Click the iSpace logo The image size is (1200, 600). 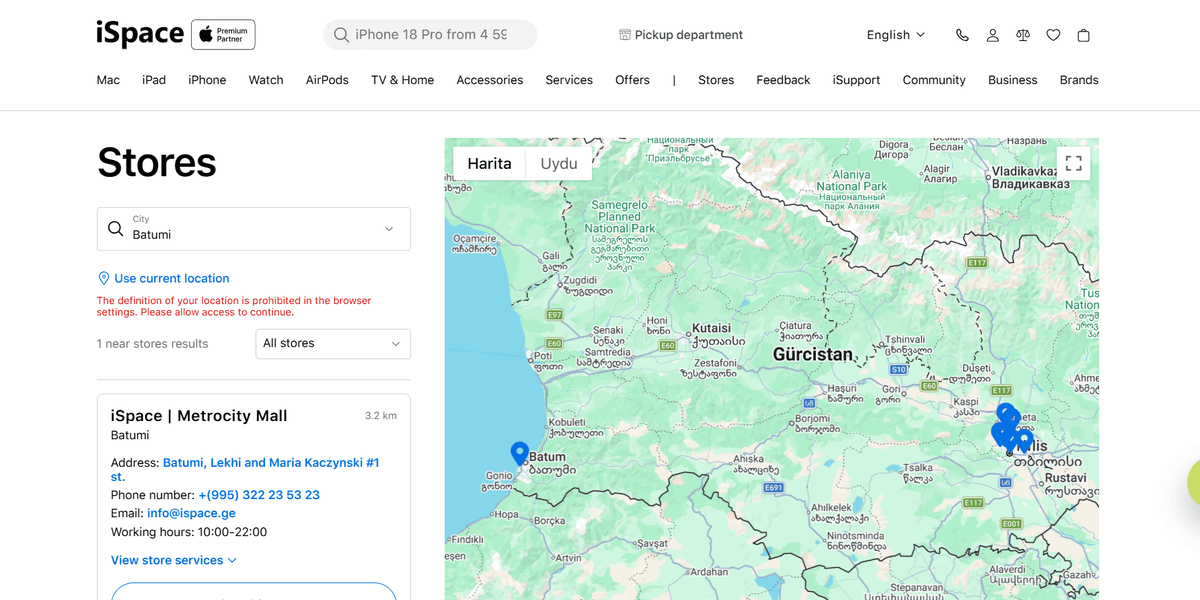click(x=140, y=34)
